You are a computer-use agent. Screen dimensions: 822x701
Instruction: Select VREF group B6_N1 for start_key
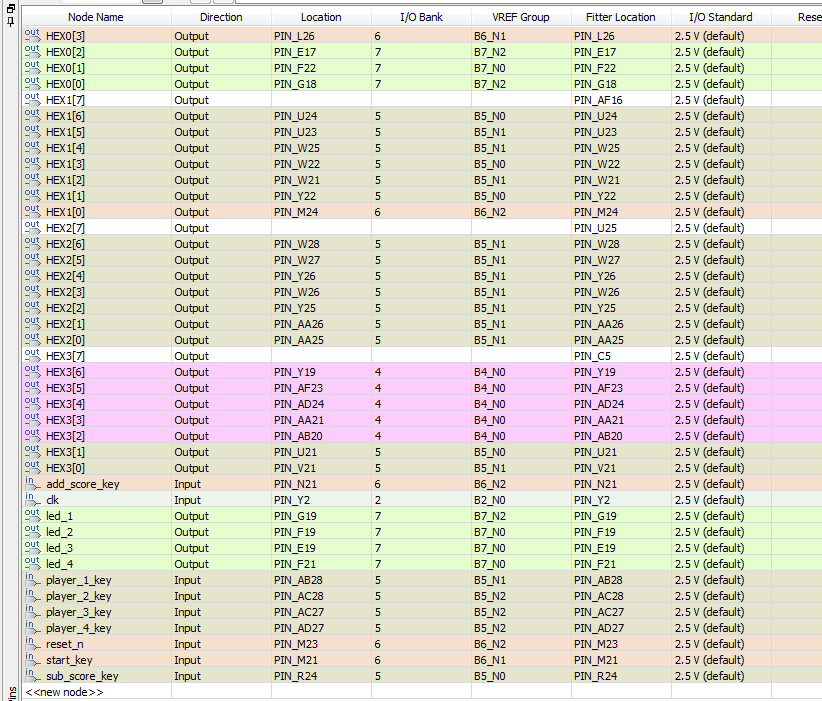pyautogui.click(x=521, y=660)
